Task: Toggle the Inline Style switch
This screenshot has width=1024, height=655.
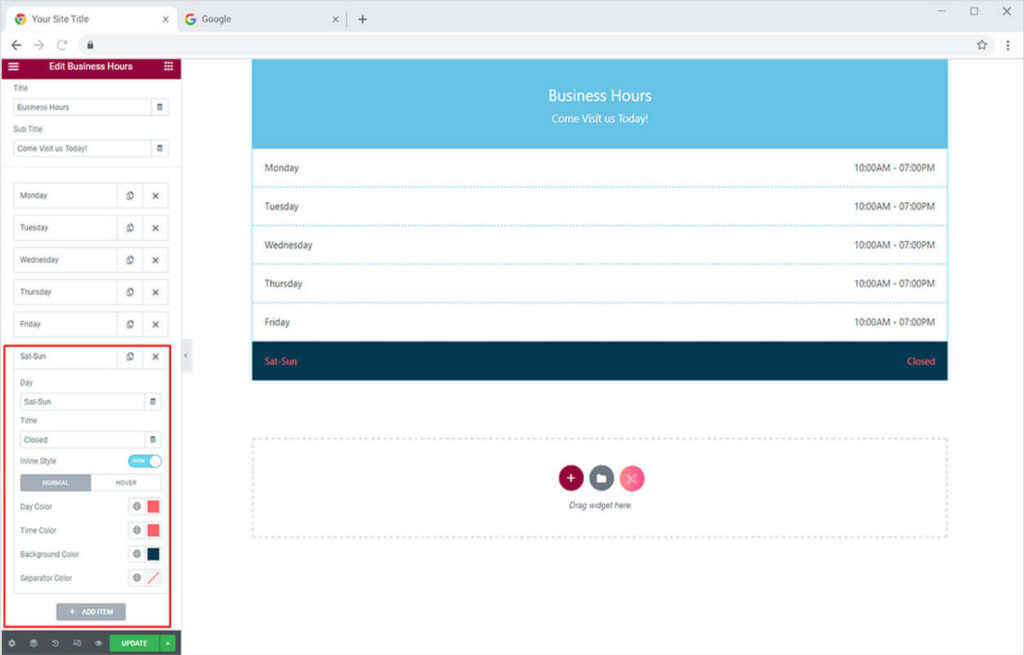Action: 144,461
